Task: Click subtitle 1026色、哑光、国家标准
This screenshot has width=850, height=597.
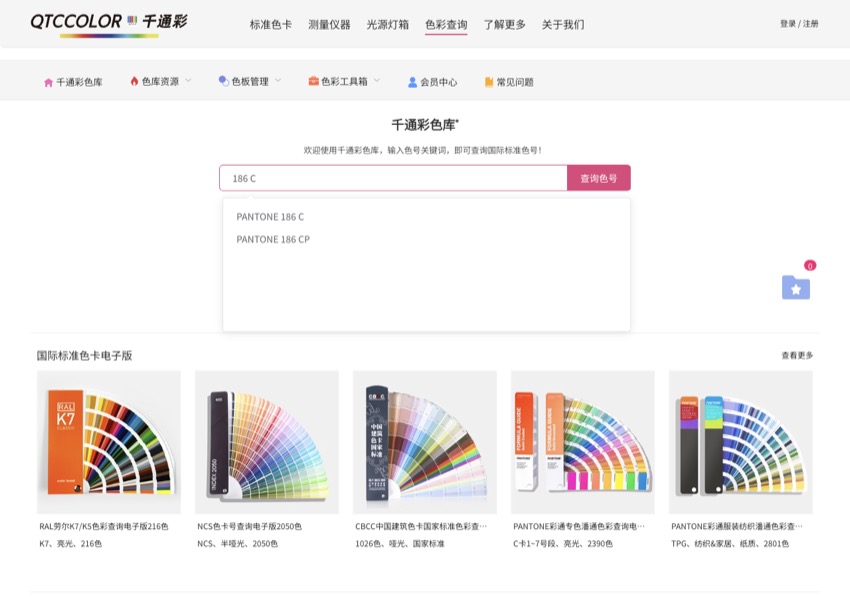Action: pyautogui.click(x=400, y=543)
